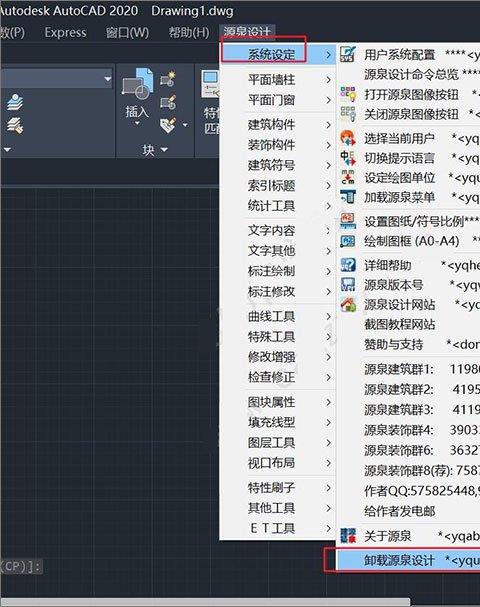The image size is (480, 607).
Task: Click the edit attributes tag icon
Action: click(168, 125)
